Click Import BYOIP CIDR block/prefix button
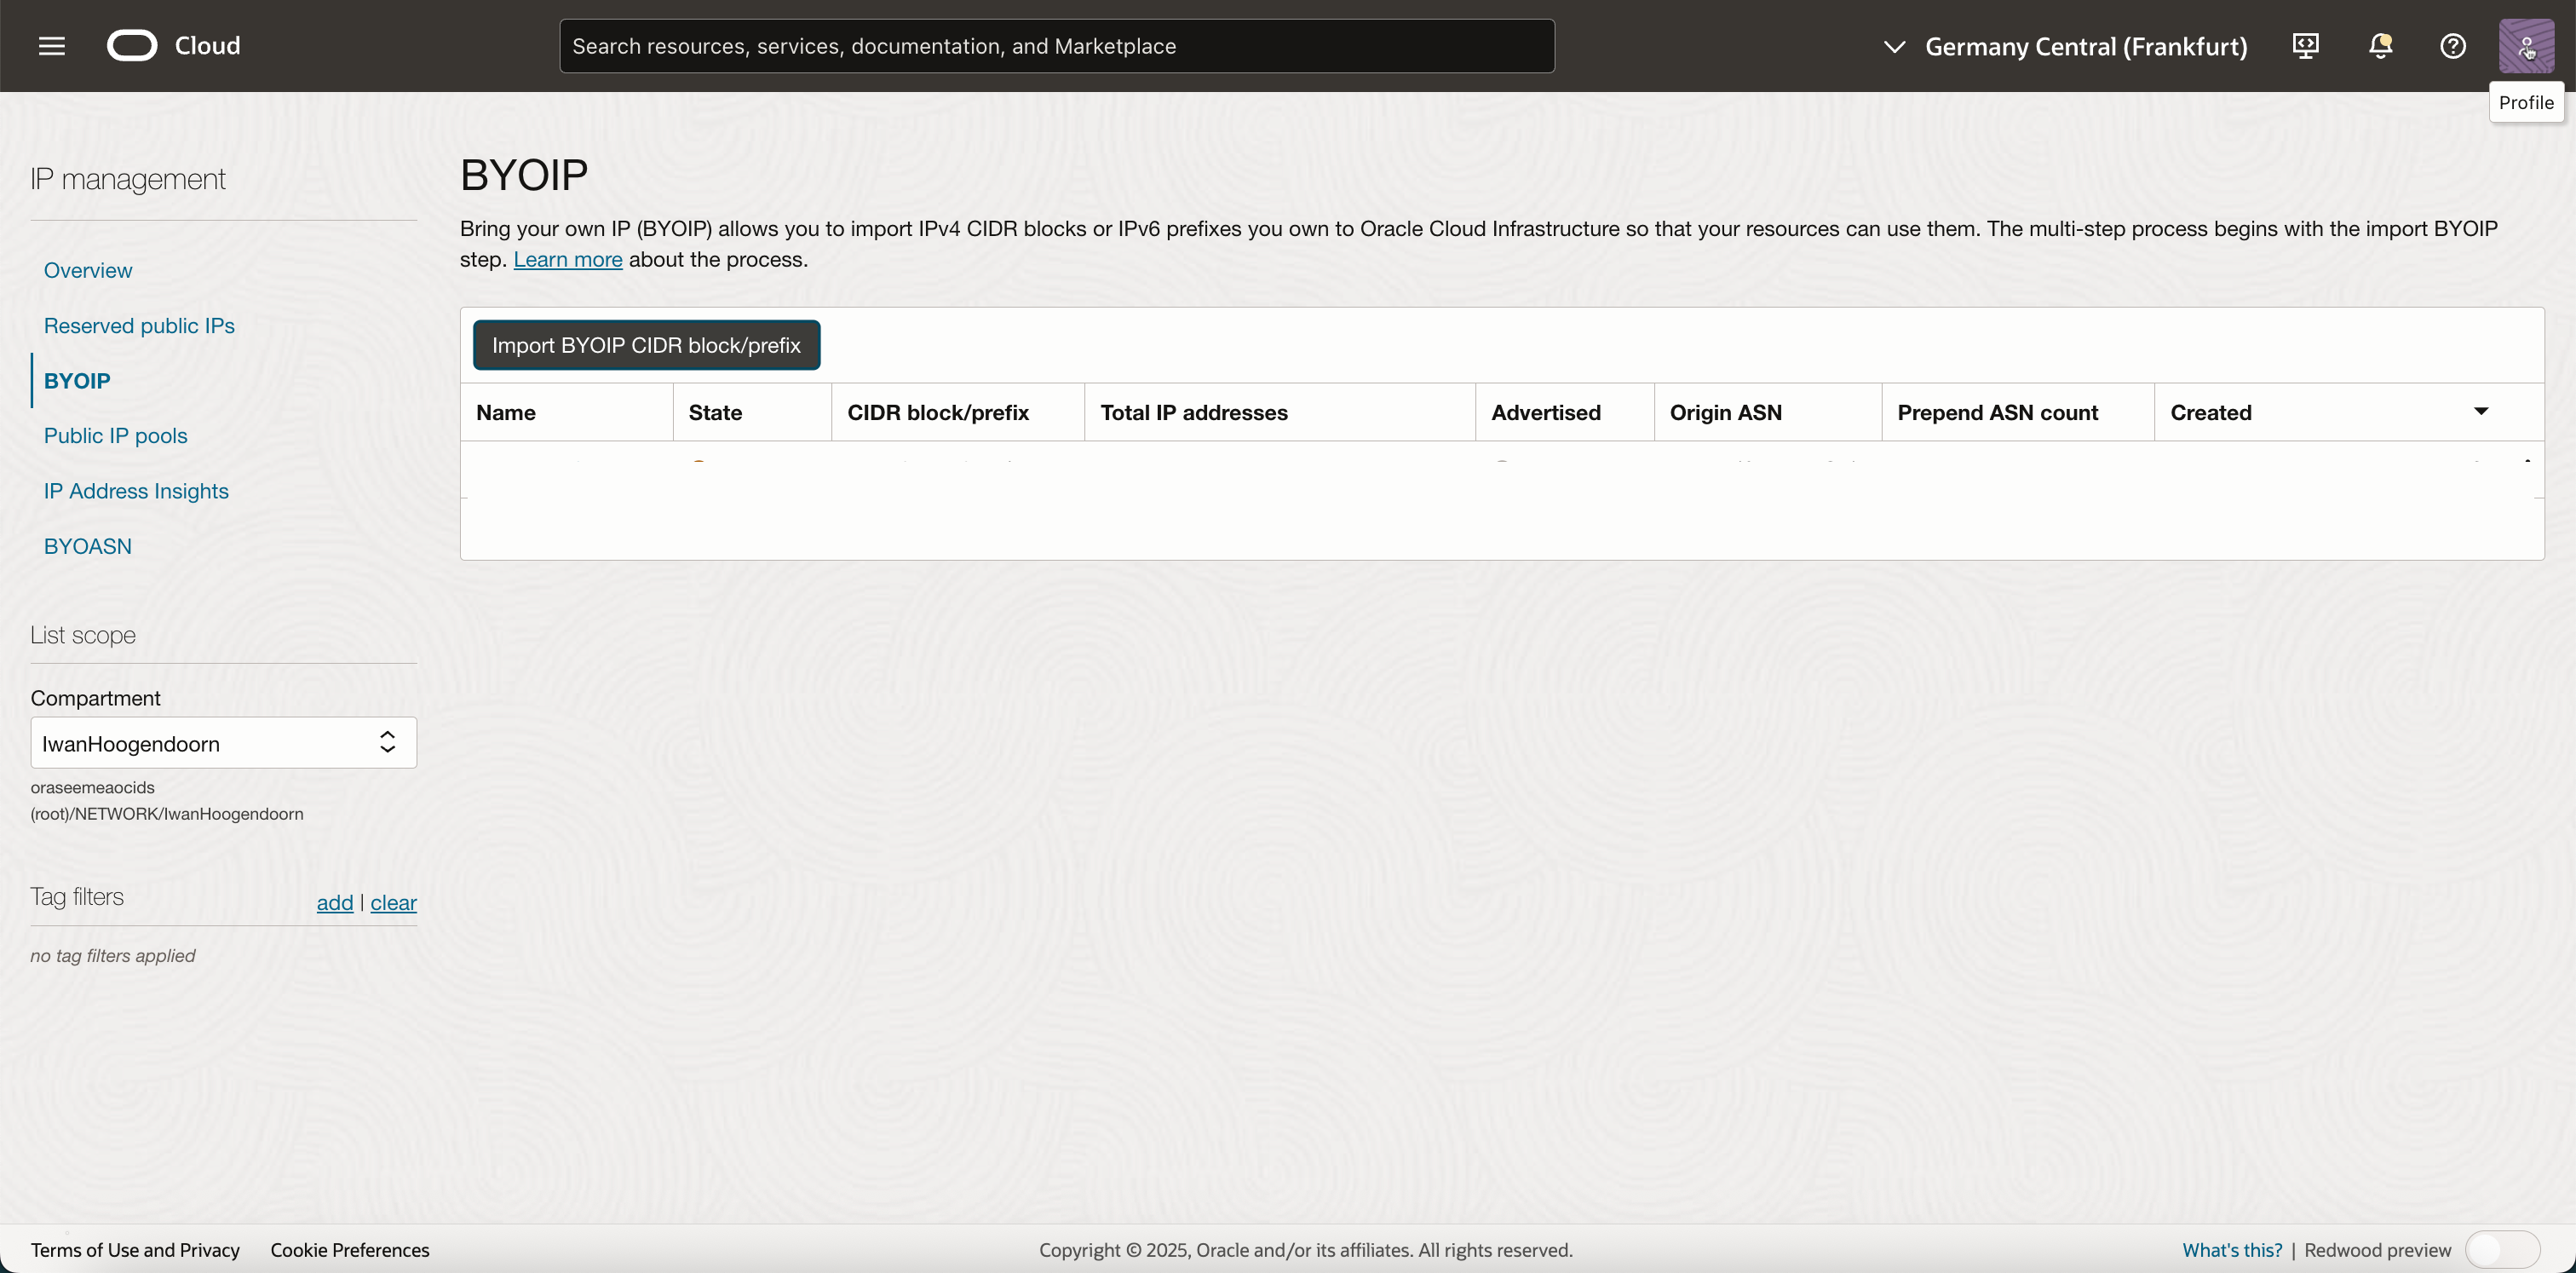 (x=646, y=345)
